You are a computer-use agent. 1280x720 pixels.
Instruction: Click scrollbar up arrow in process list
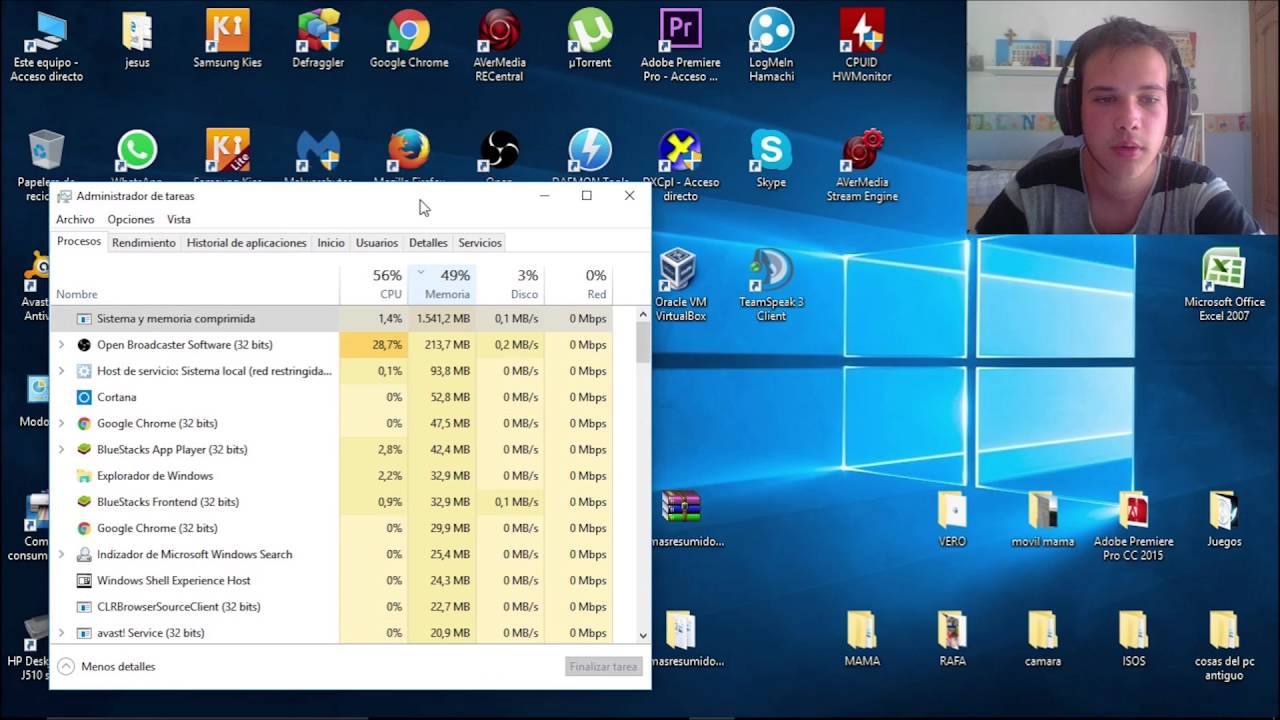click(642, 315)
